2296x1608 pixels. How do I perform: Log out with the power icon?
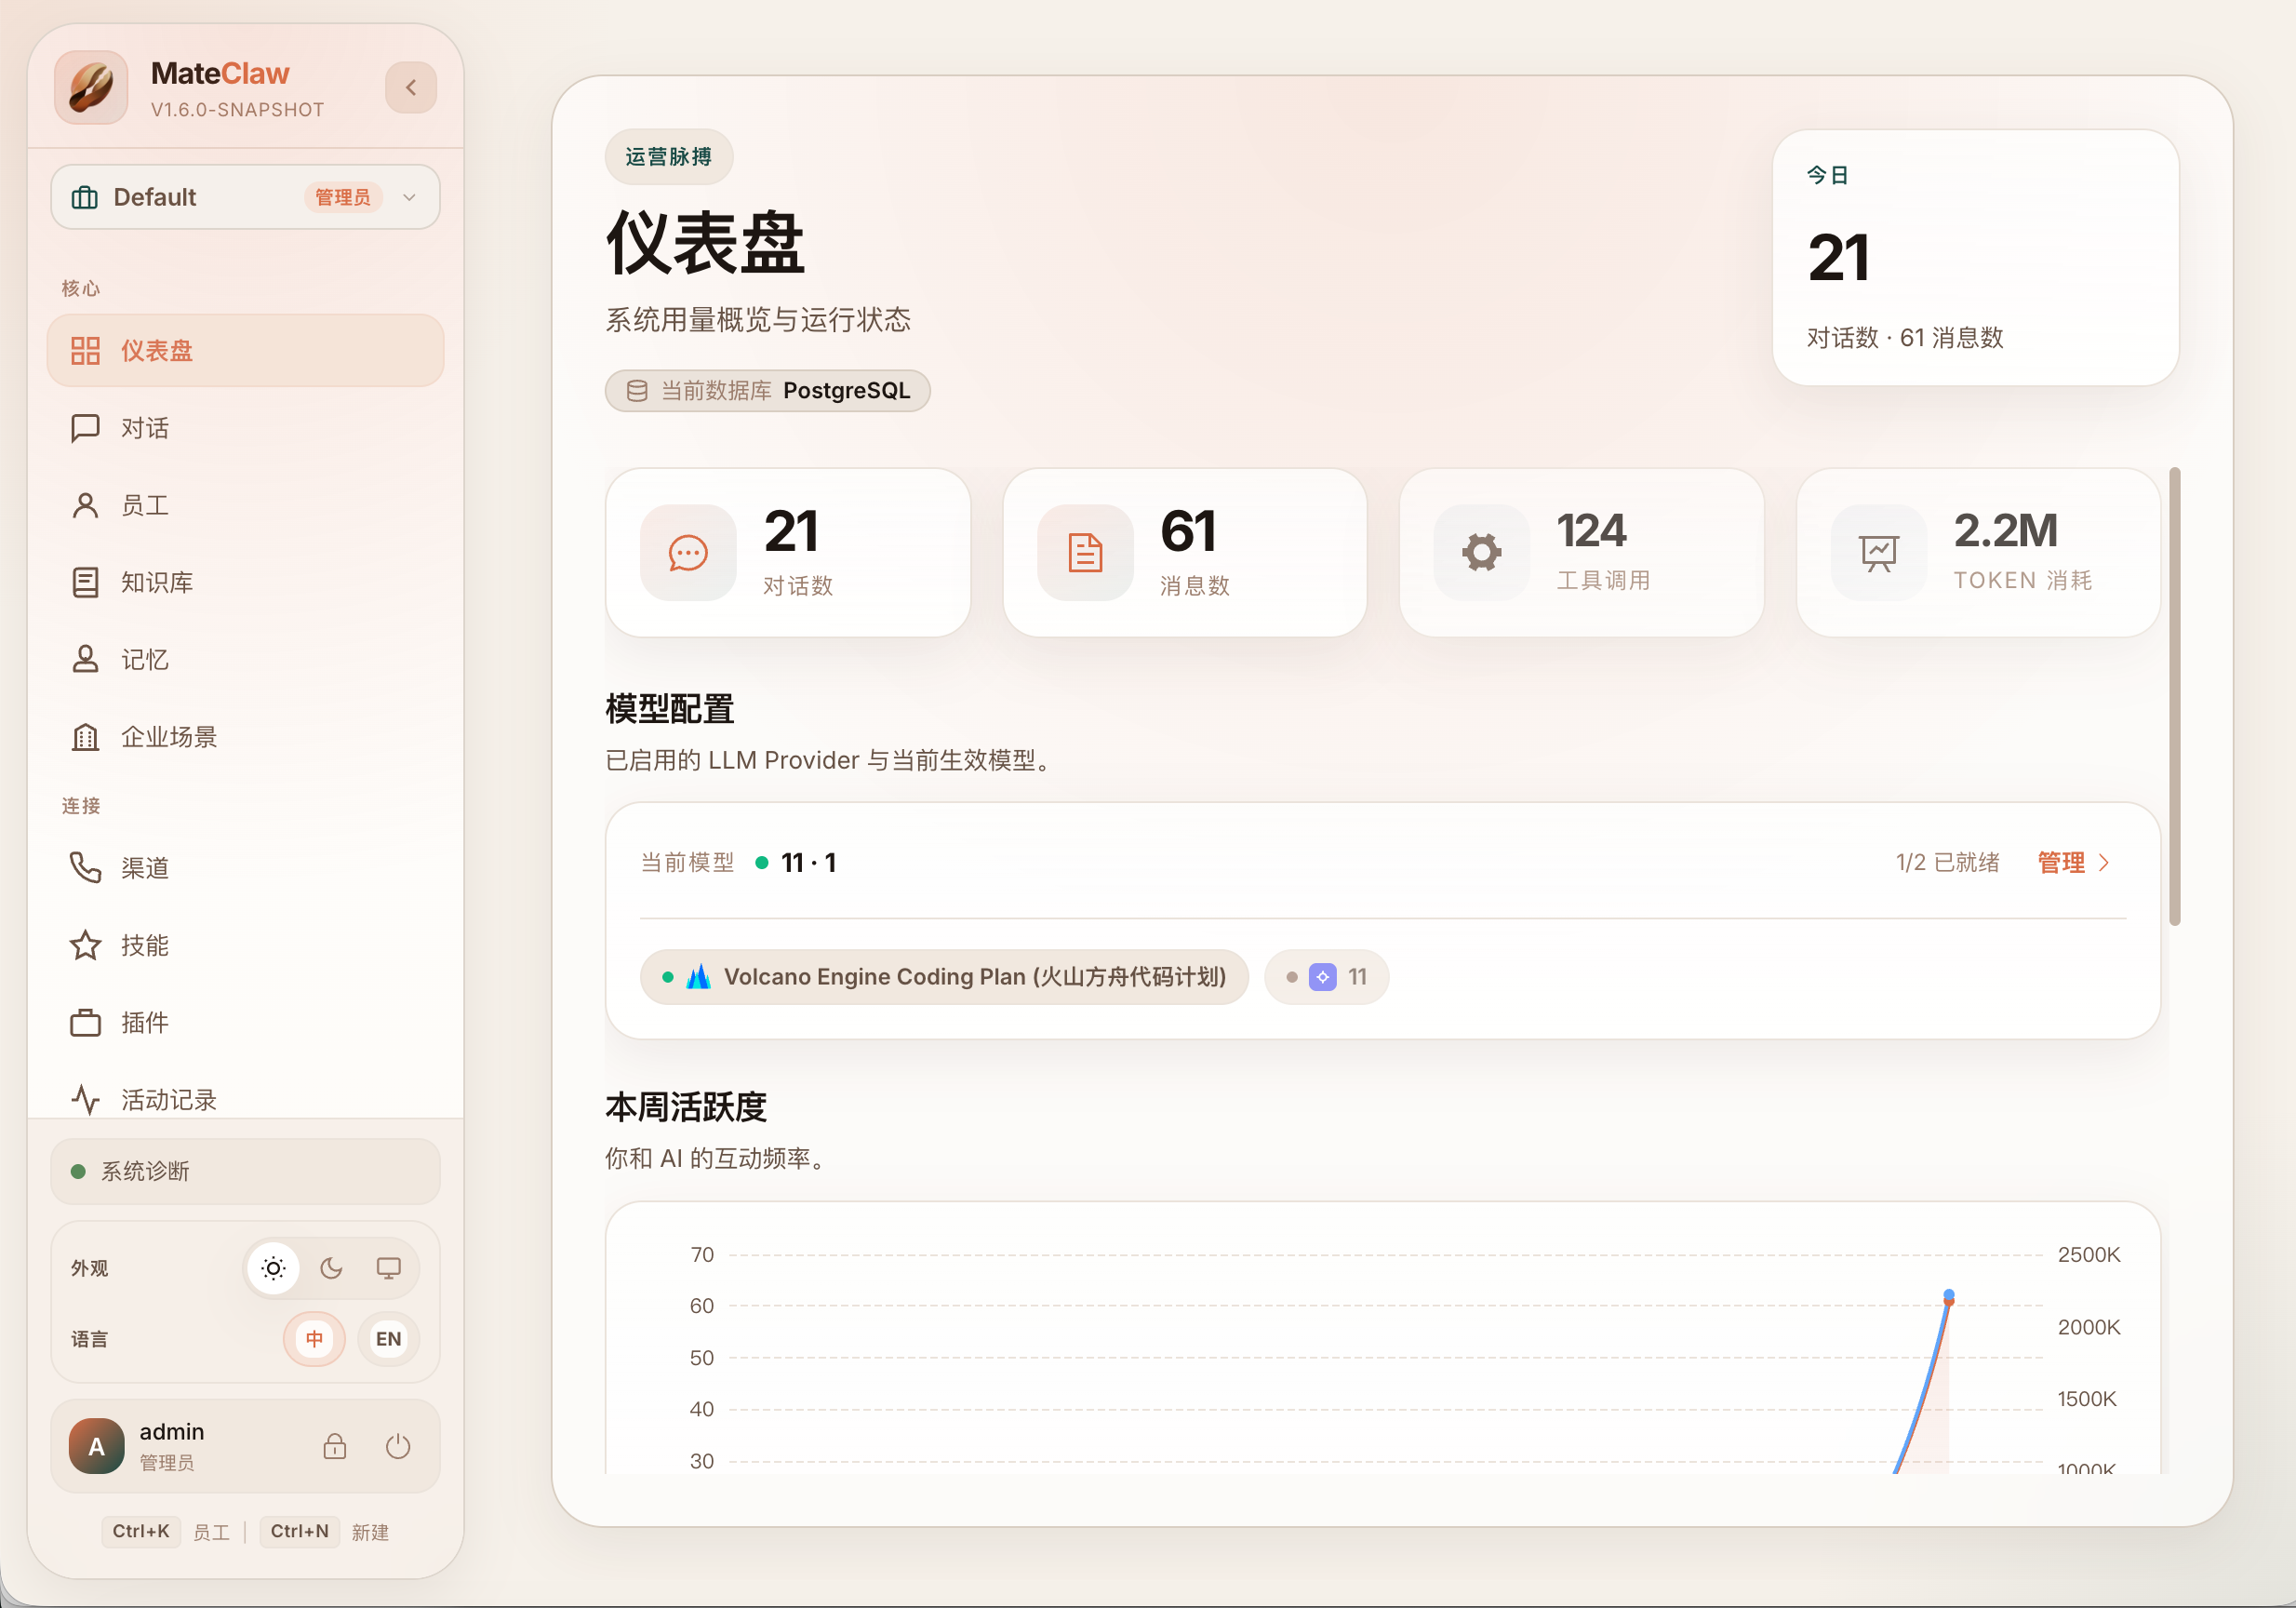point(398,1446)
